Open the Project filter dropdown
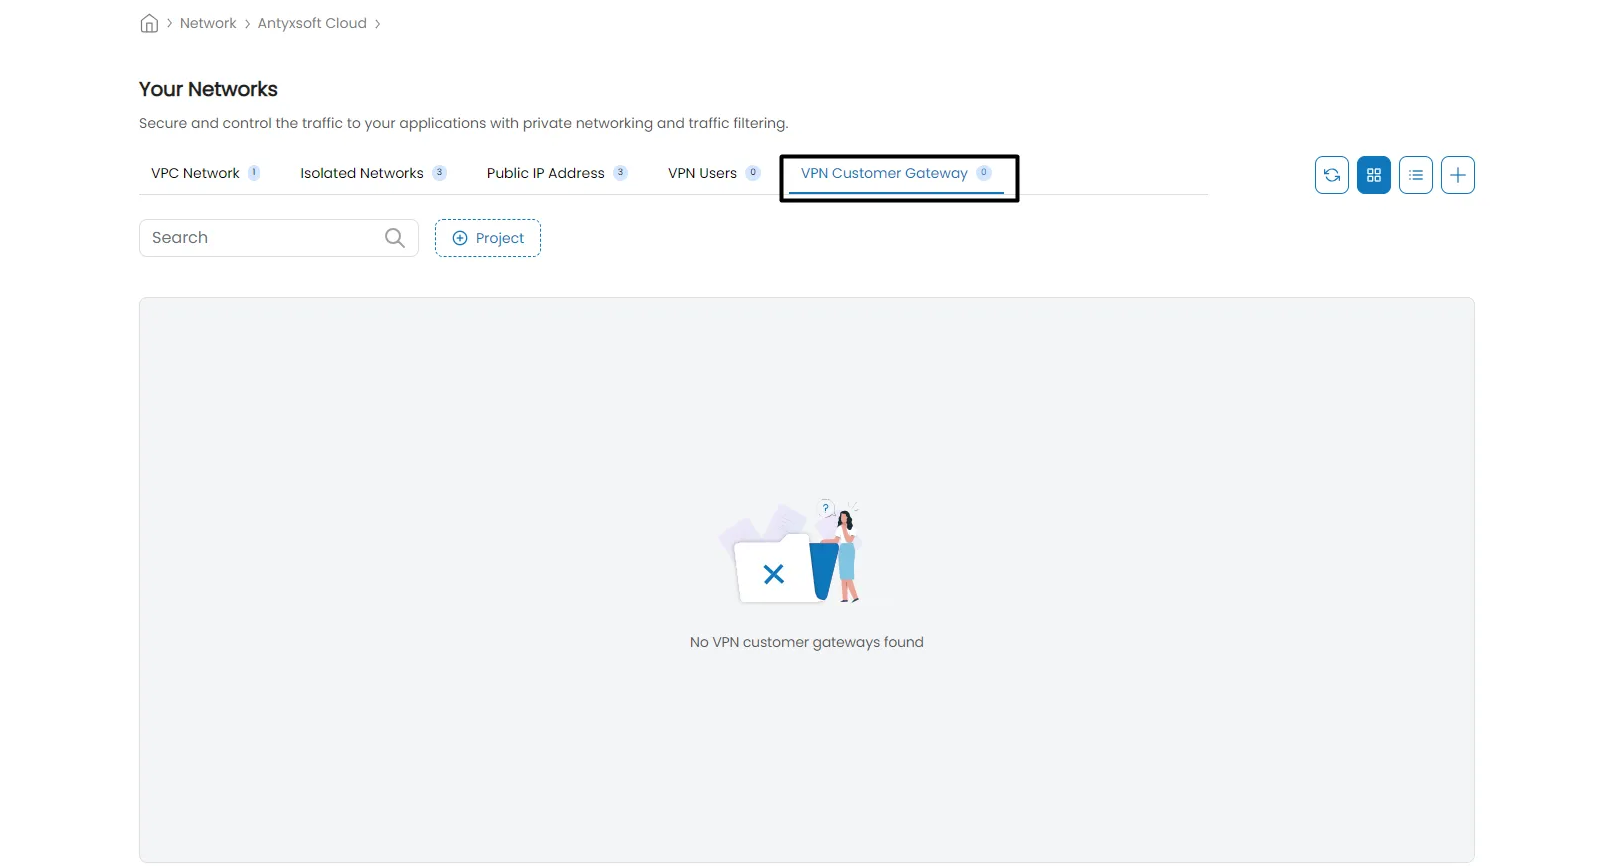 pos(488,238)
